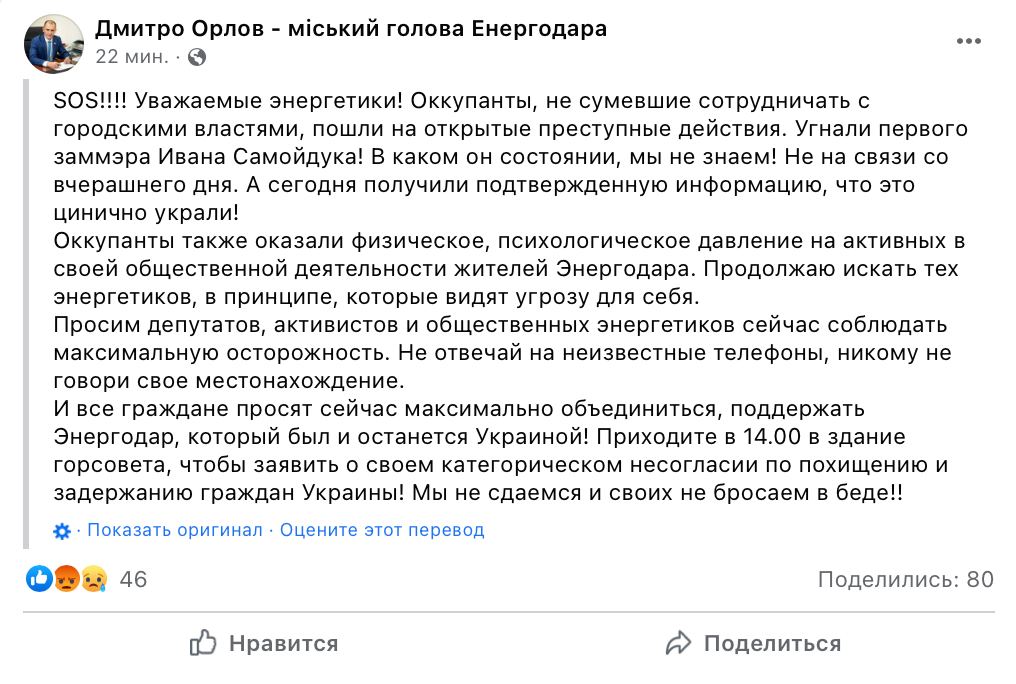
Task: Click the sad crying reaction icon
Action: pos(94,578)
